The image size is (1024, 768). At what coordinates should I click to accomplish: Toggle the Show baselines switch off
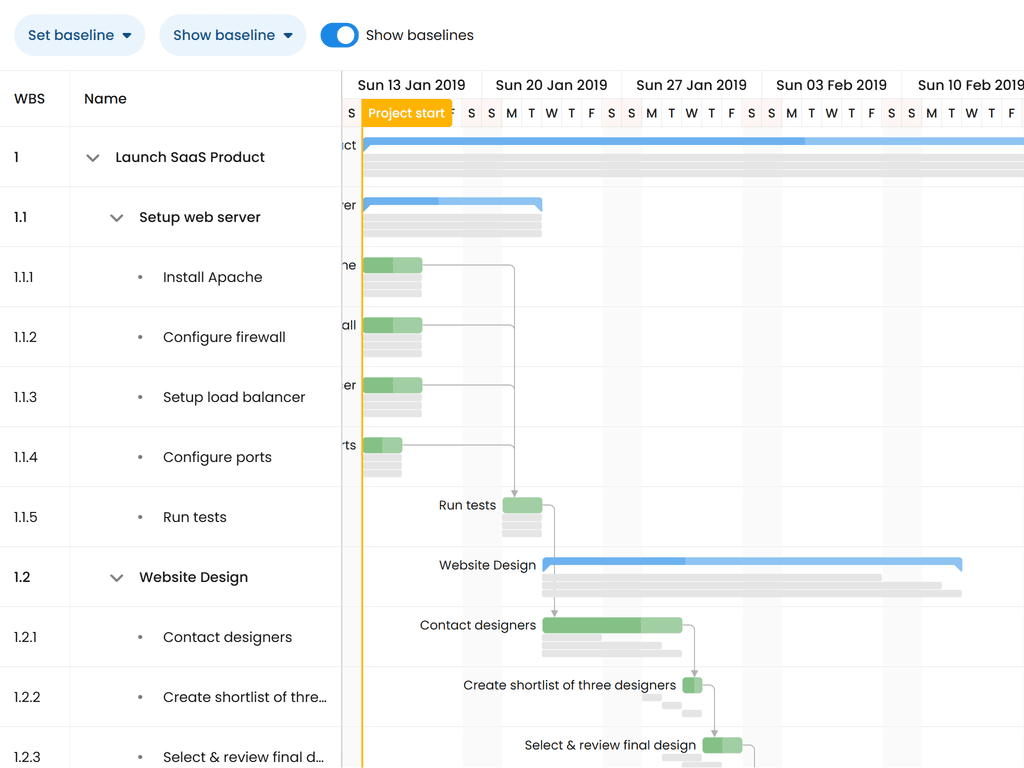pos(339,35)
